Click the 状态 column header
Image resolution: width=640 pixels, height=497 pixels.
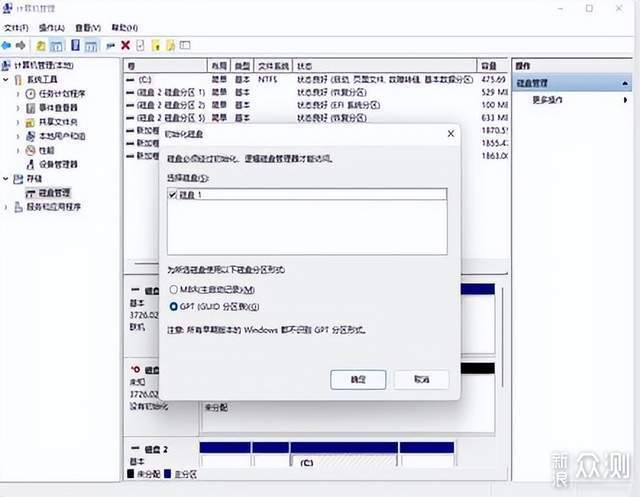click(x=384, y=66)
